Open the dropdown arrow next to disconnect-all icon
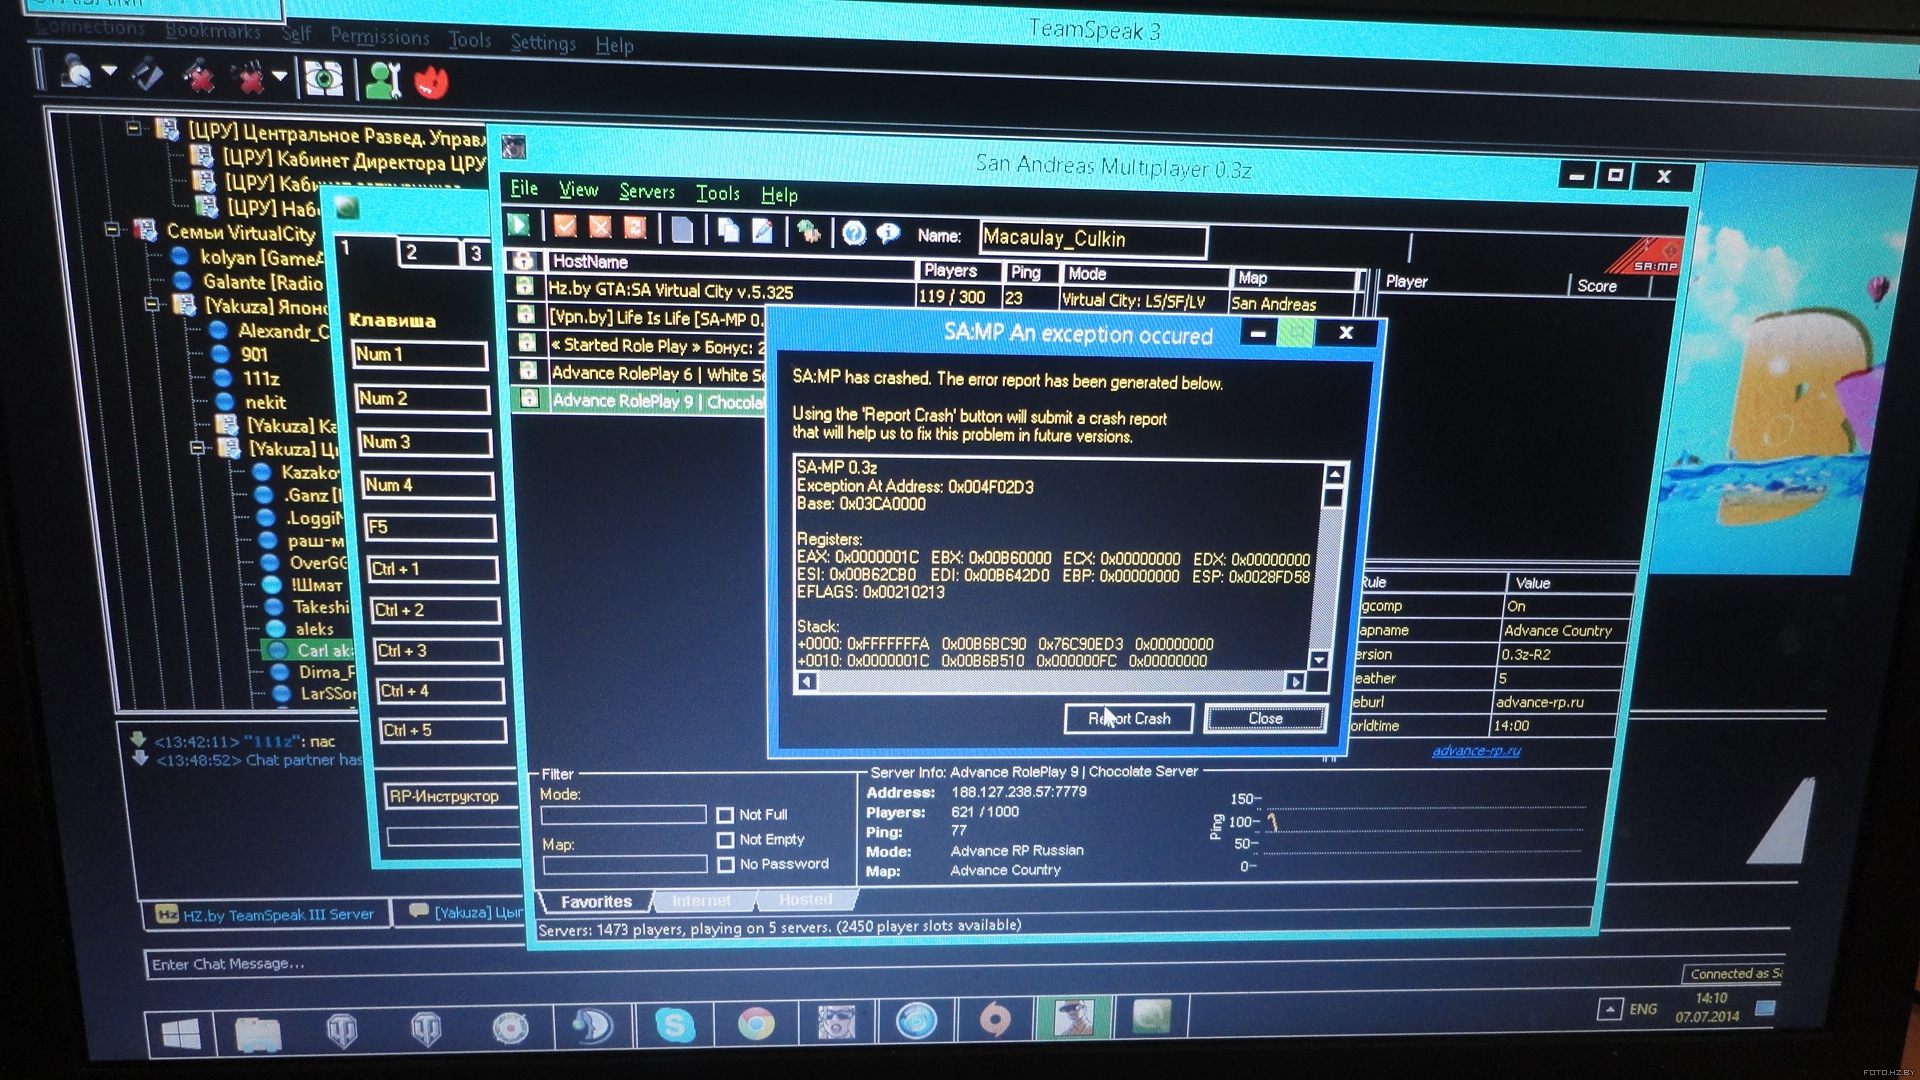The image size is (1920, 1080). click(x=280, y=76)
